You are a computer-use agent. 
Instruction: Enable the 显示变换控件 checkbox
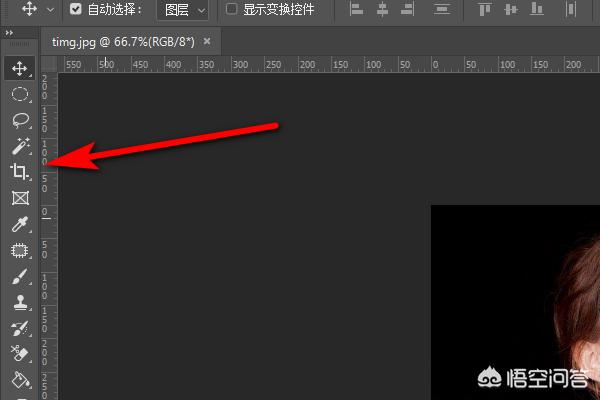(x=231, y=9)
